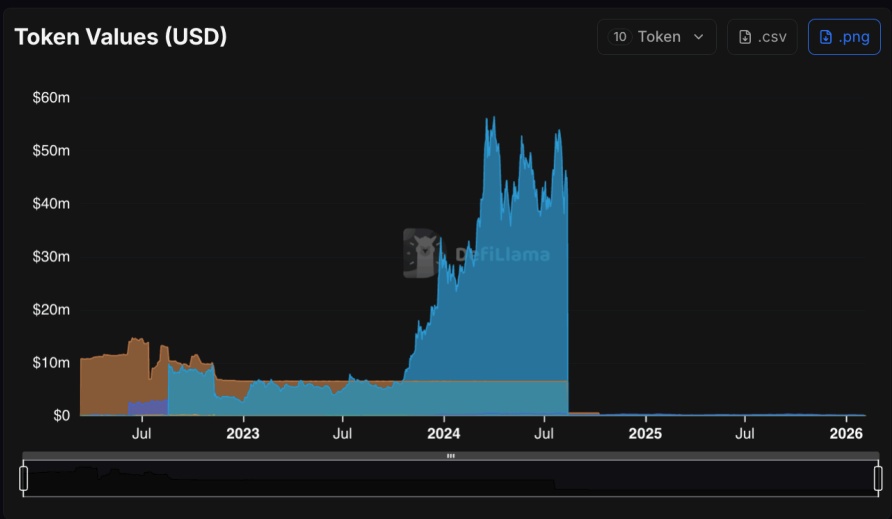
Task: Download chart data as .csv
Action: pyautogui.click(x=762, y=37)
